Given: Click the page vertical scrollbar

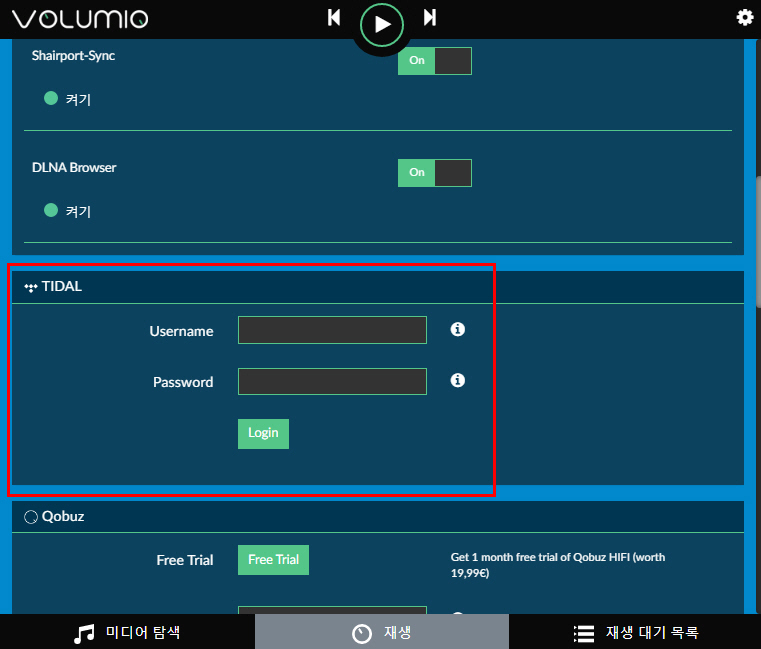Looking at the screenshot, I should (x=758, y=242).
